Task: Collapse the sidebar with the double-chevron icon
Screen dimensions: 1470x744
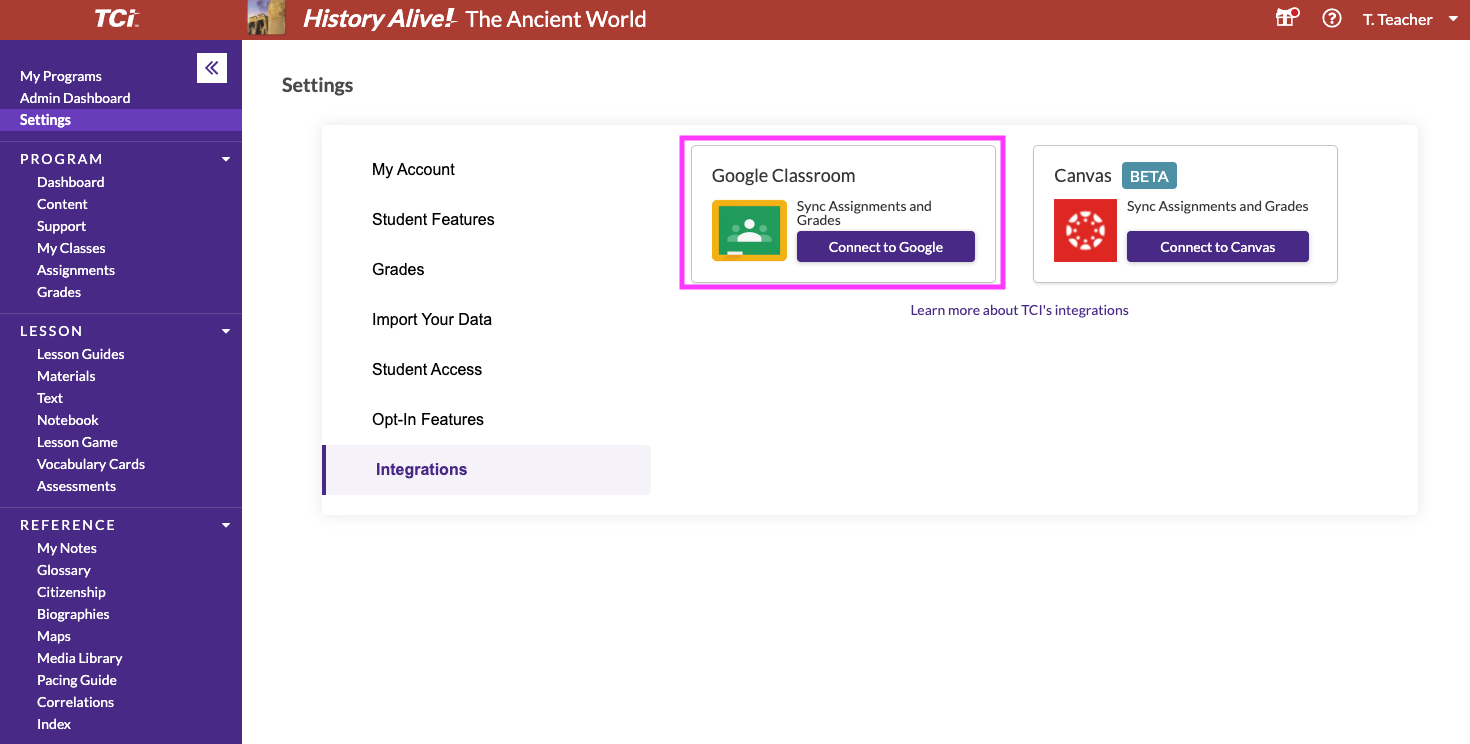Action: [211, 67]
